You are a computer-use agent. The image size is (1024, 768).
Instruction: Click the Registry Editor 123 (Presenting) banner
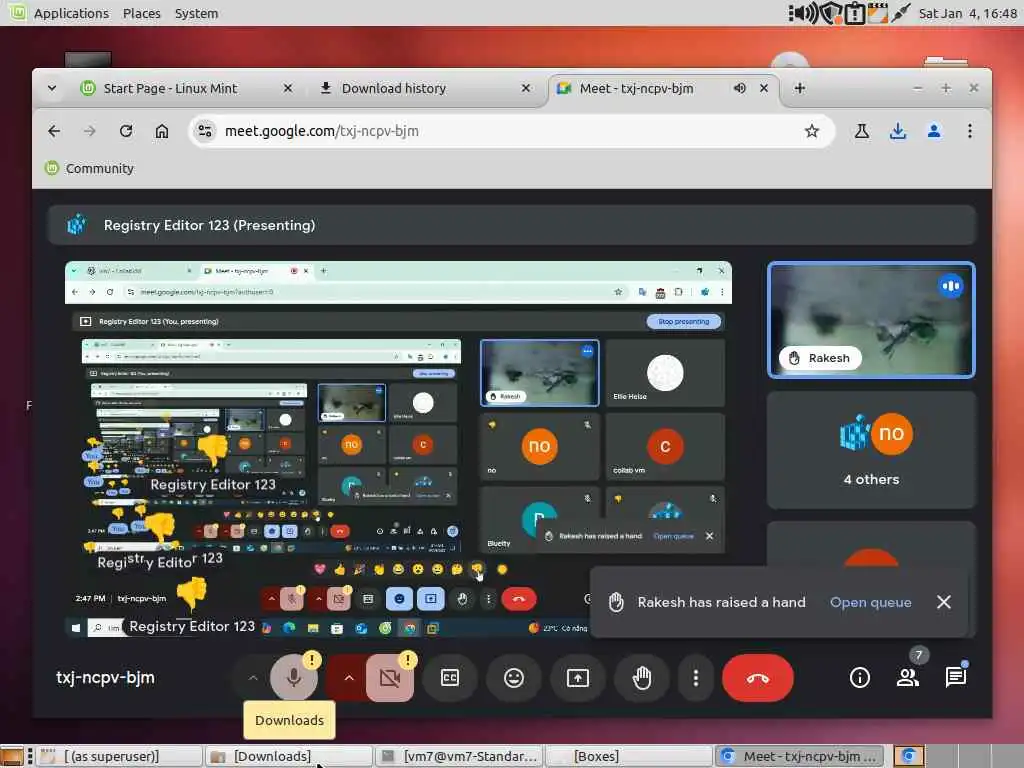pos(511,225)
